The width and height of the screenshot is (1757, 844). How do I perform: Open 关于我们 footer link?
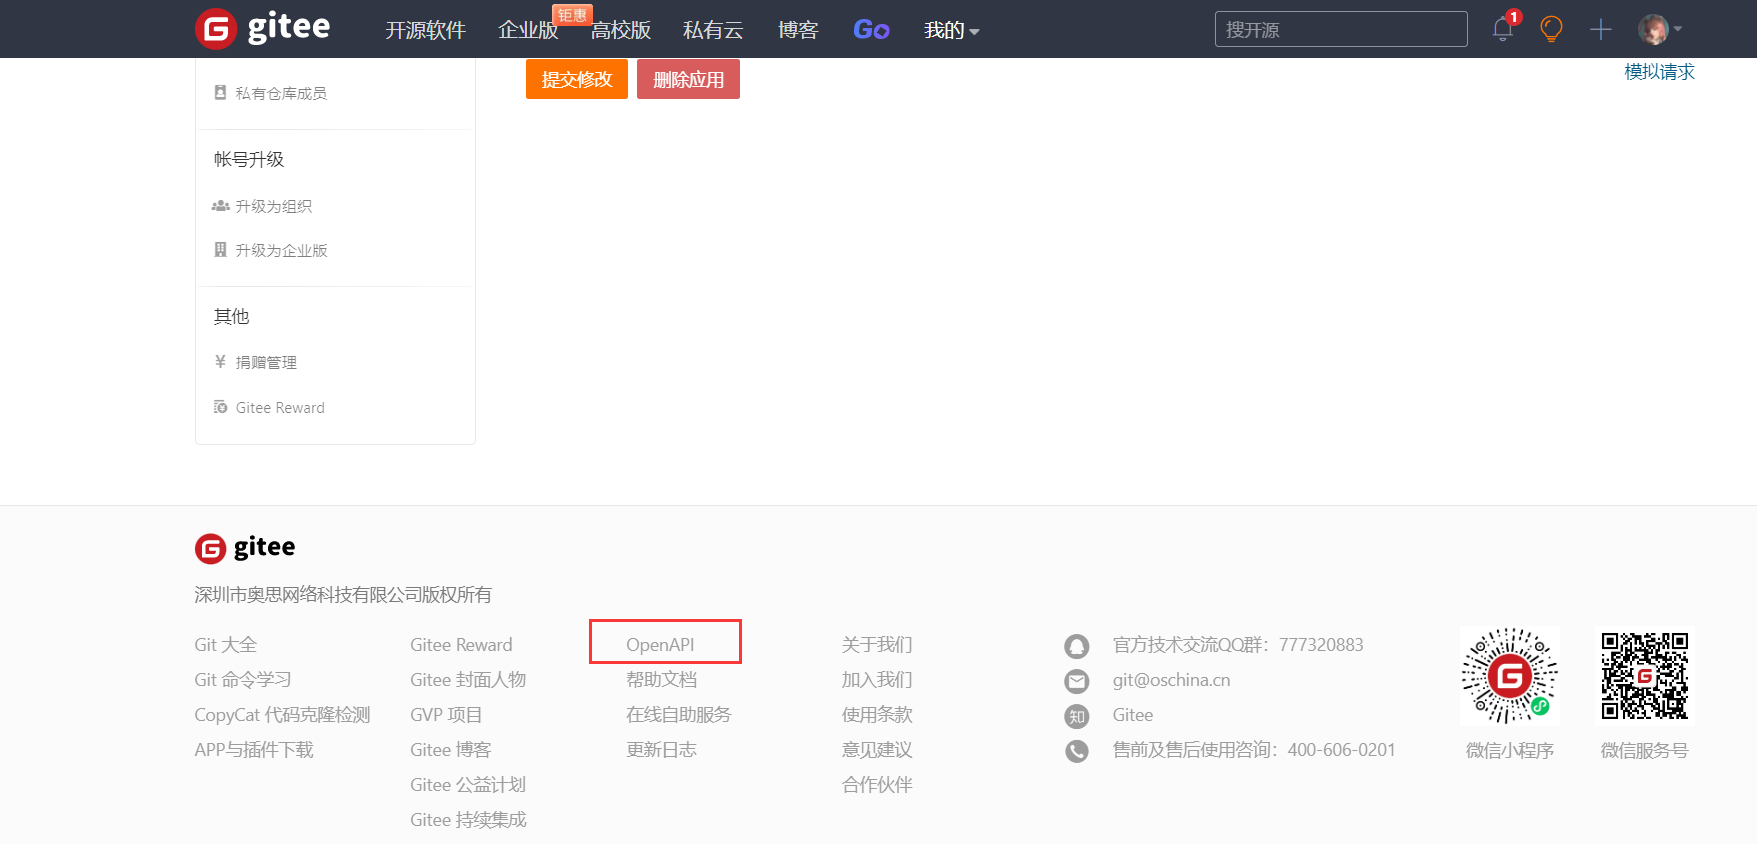877,645
